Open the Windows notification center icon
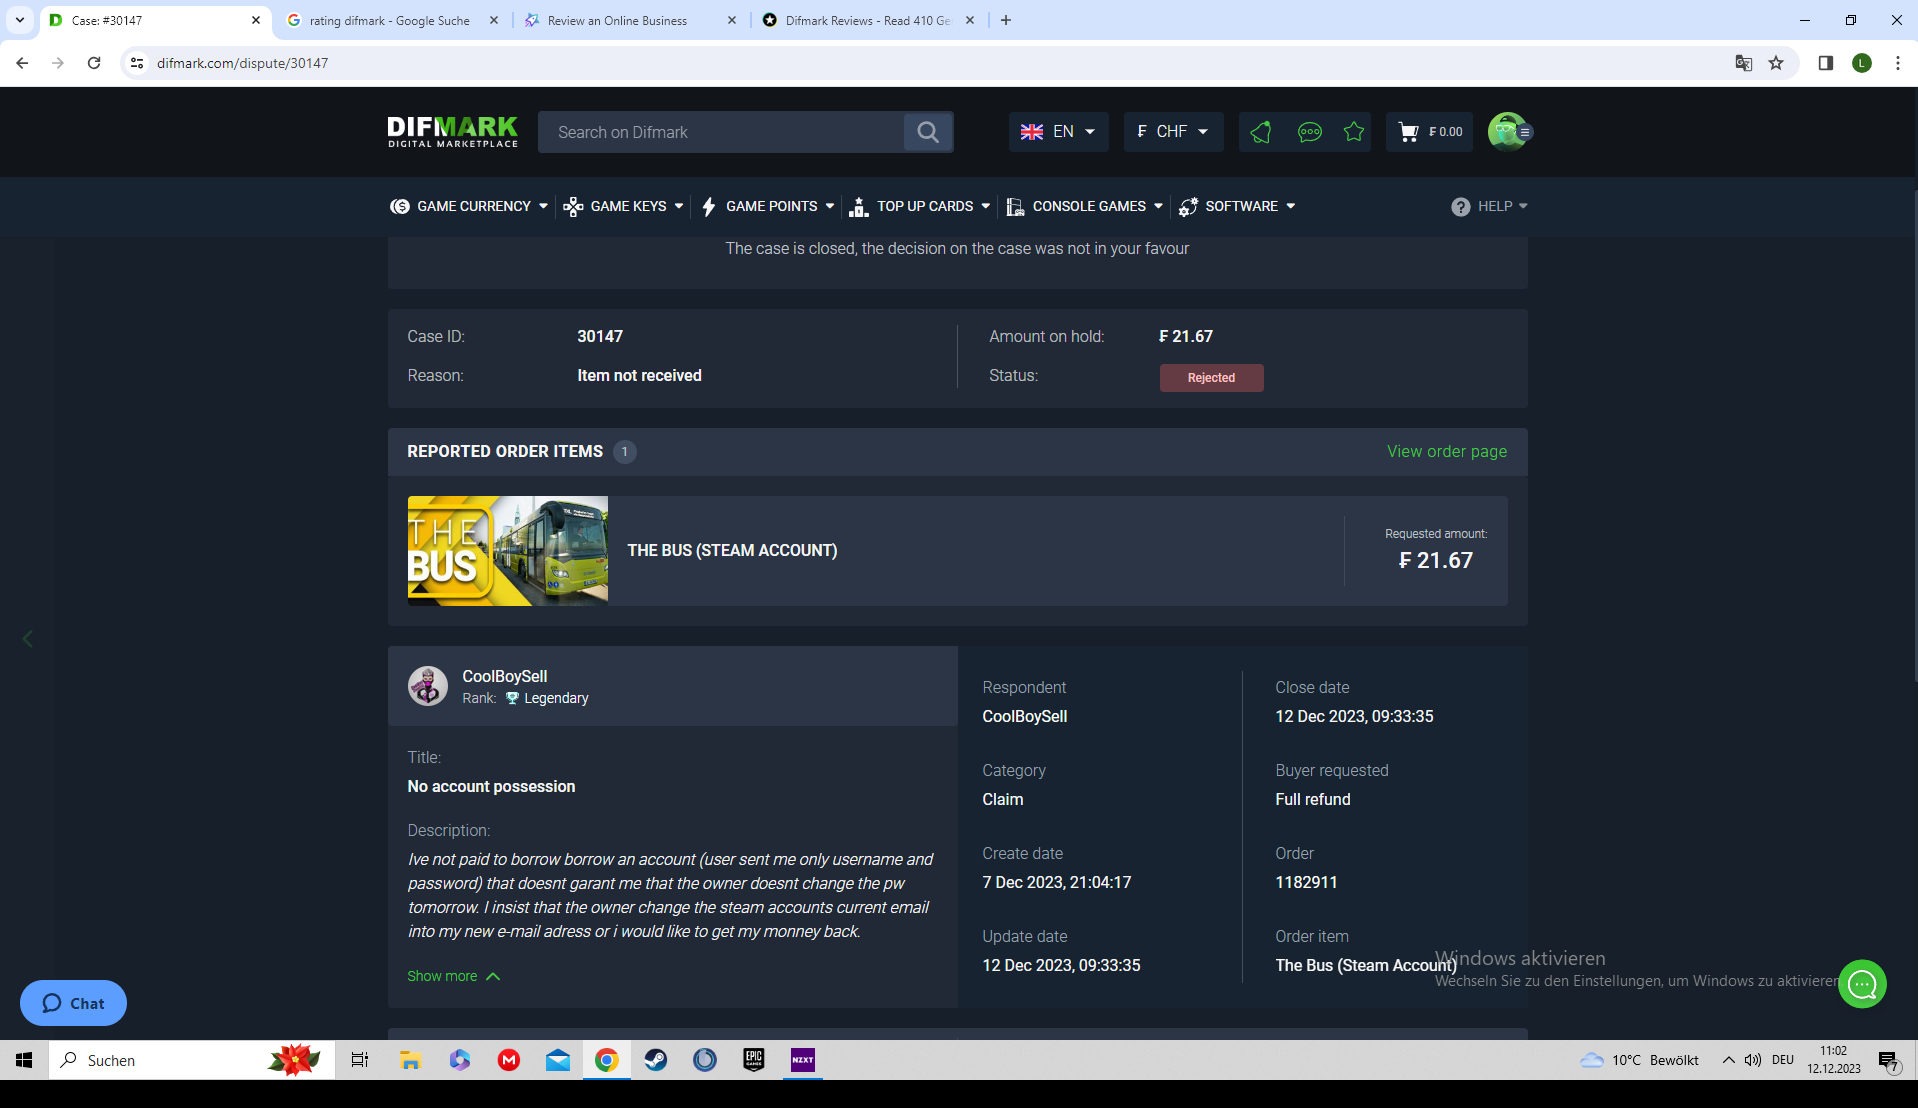The height and width of the screenshot is (1108, 1918). [1889, 1061]
